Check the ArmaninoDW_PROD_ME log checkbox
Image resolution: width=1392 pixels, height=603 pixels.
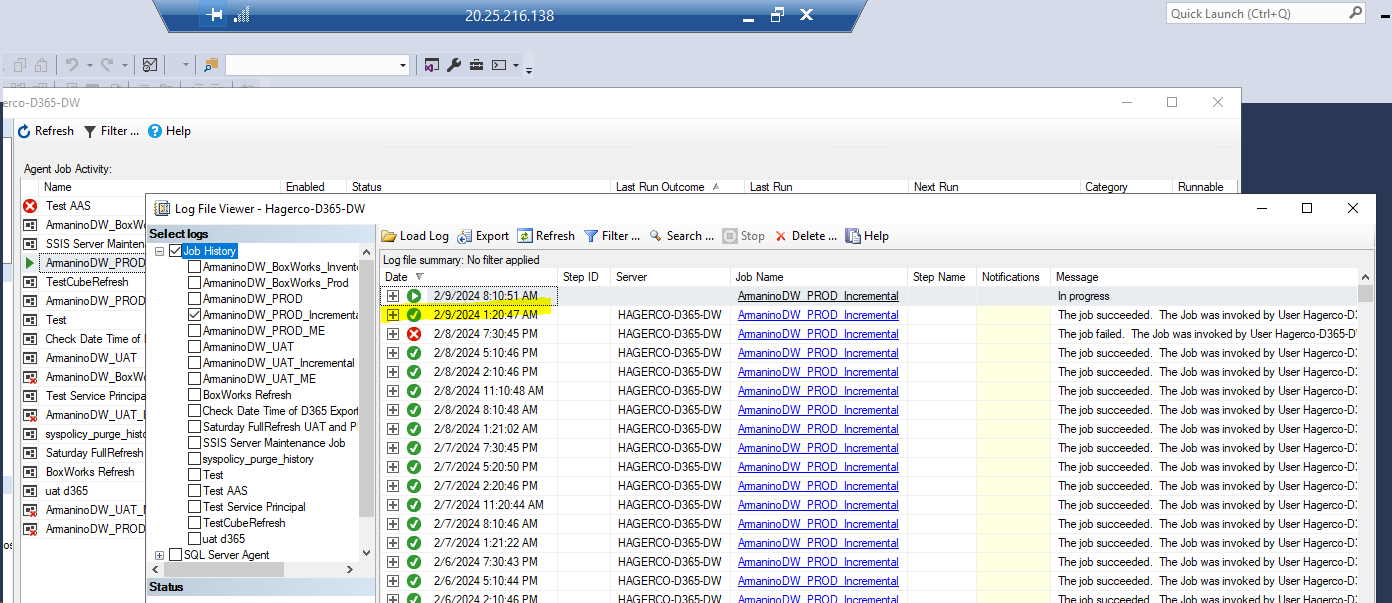[195, 331]
